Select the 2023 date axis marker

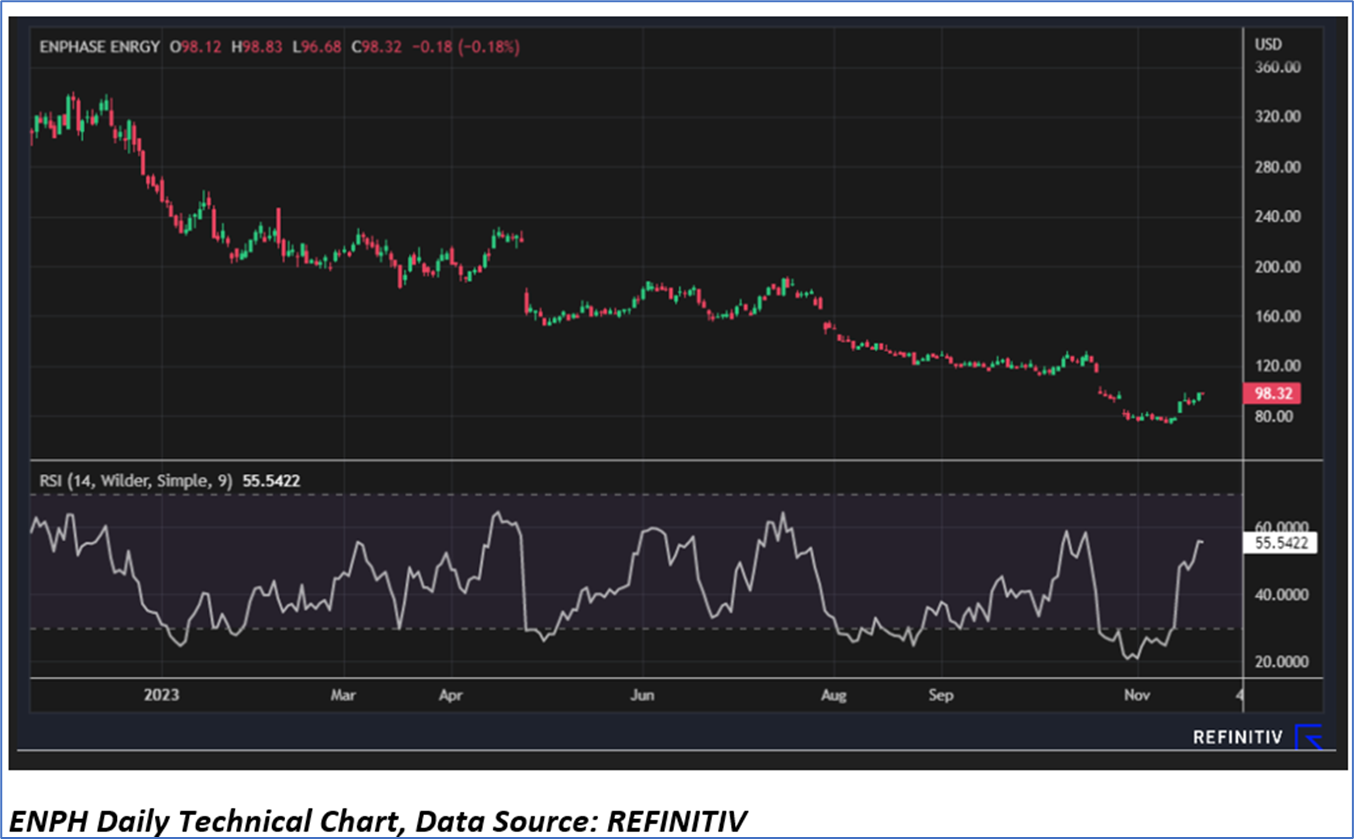[x=161, y=694]
